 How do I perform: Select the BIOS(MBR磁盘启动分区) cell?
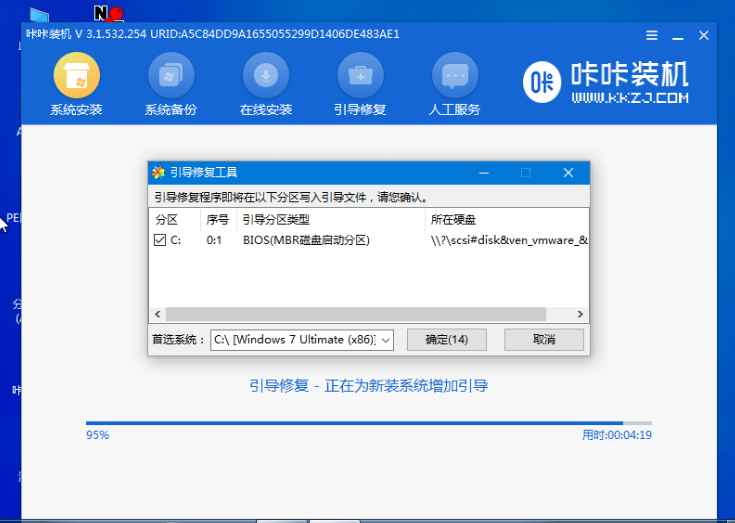click(x=306, y=240)
